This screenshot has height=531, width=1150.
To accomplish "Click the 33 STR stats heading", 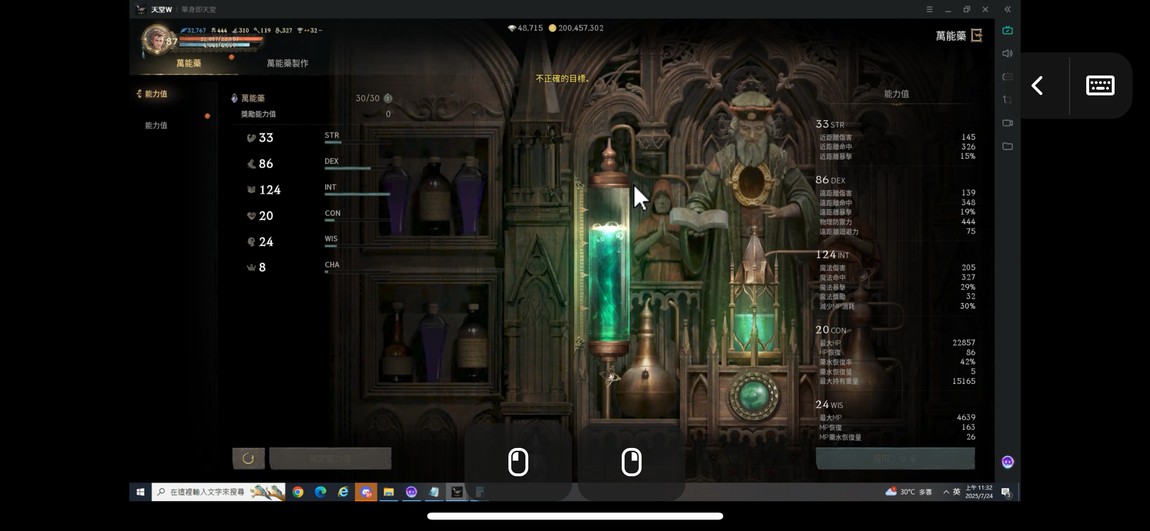I will (829, 125).
